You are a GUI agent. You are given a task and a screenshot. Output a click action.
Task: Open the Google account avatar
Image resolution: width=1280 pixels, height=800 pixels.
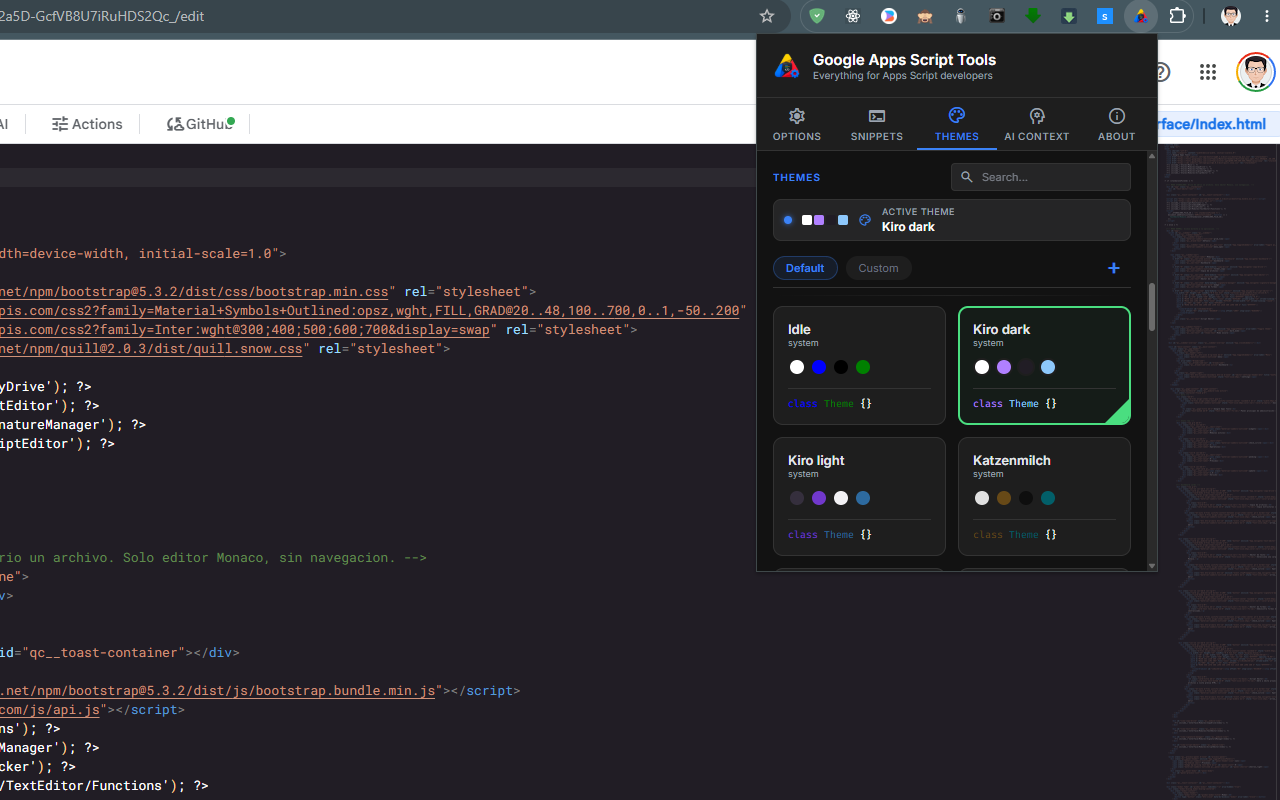tap(1256, 72)
